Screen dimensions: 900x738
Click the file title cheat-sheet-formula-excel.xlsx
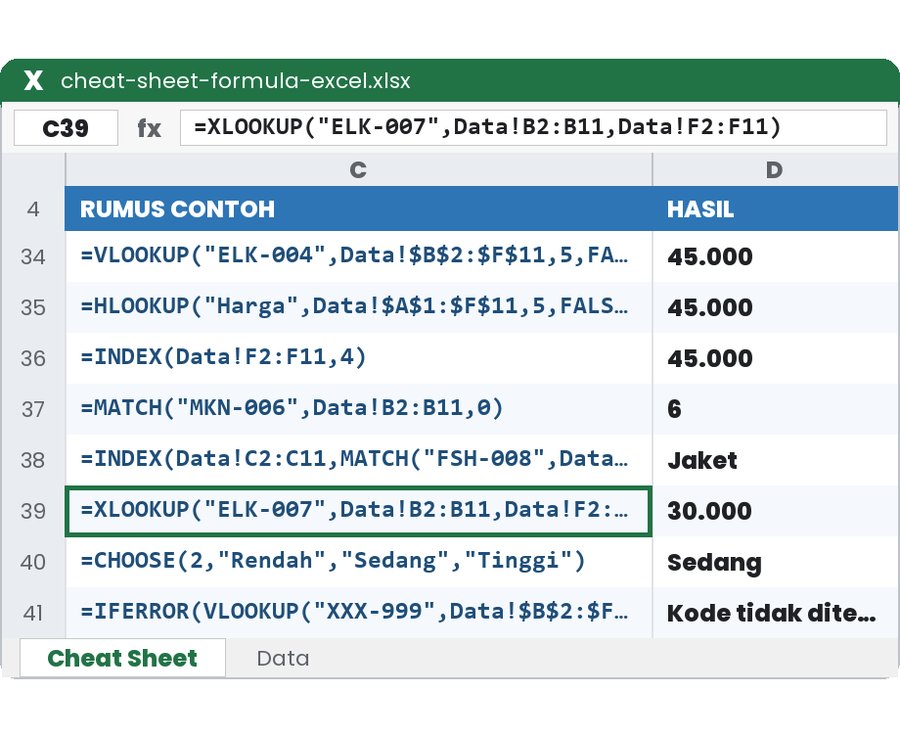[x=235, y=80]
